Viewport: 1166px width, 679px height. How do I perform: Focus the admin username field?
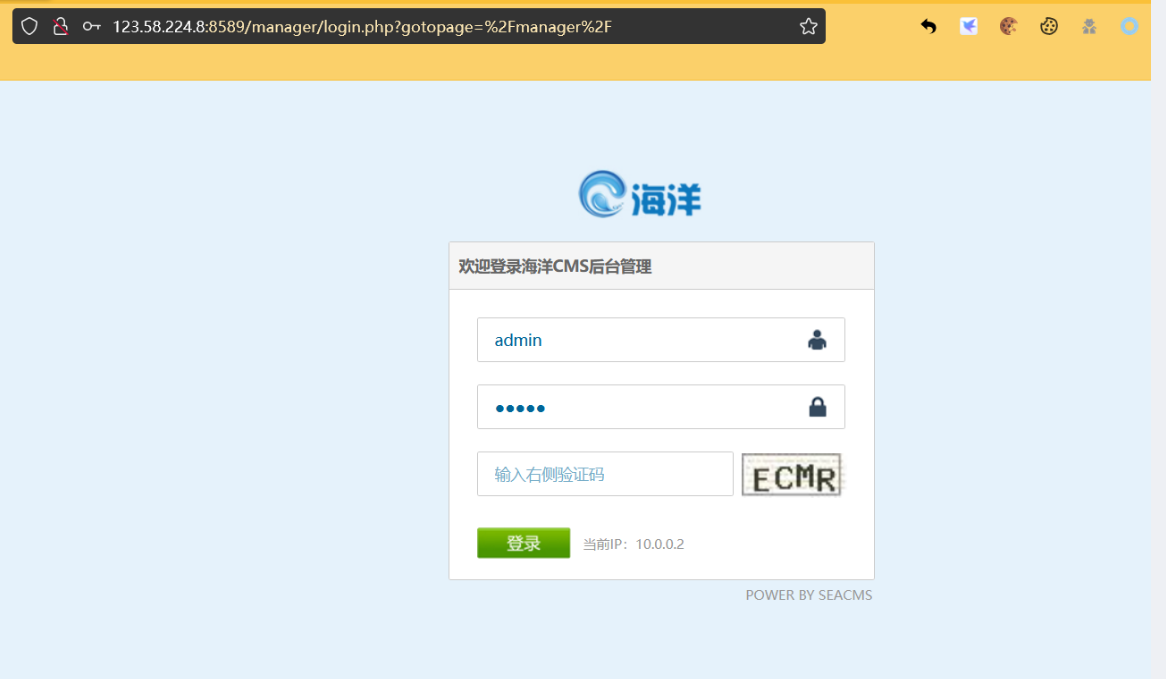pyautogui.click(x=660, y=340)
